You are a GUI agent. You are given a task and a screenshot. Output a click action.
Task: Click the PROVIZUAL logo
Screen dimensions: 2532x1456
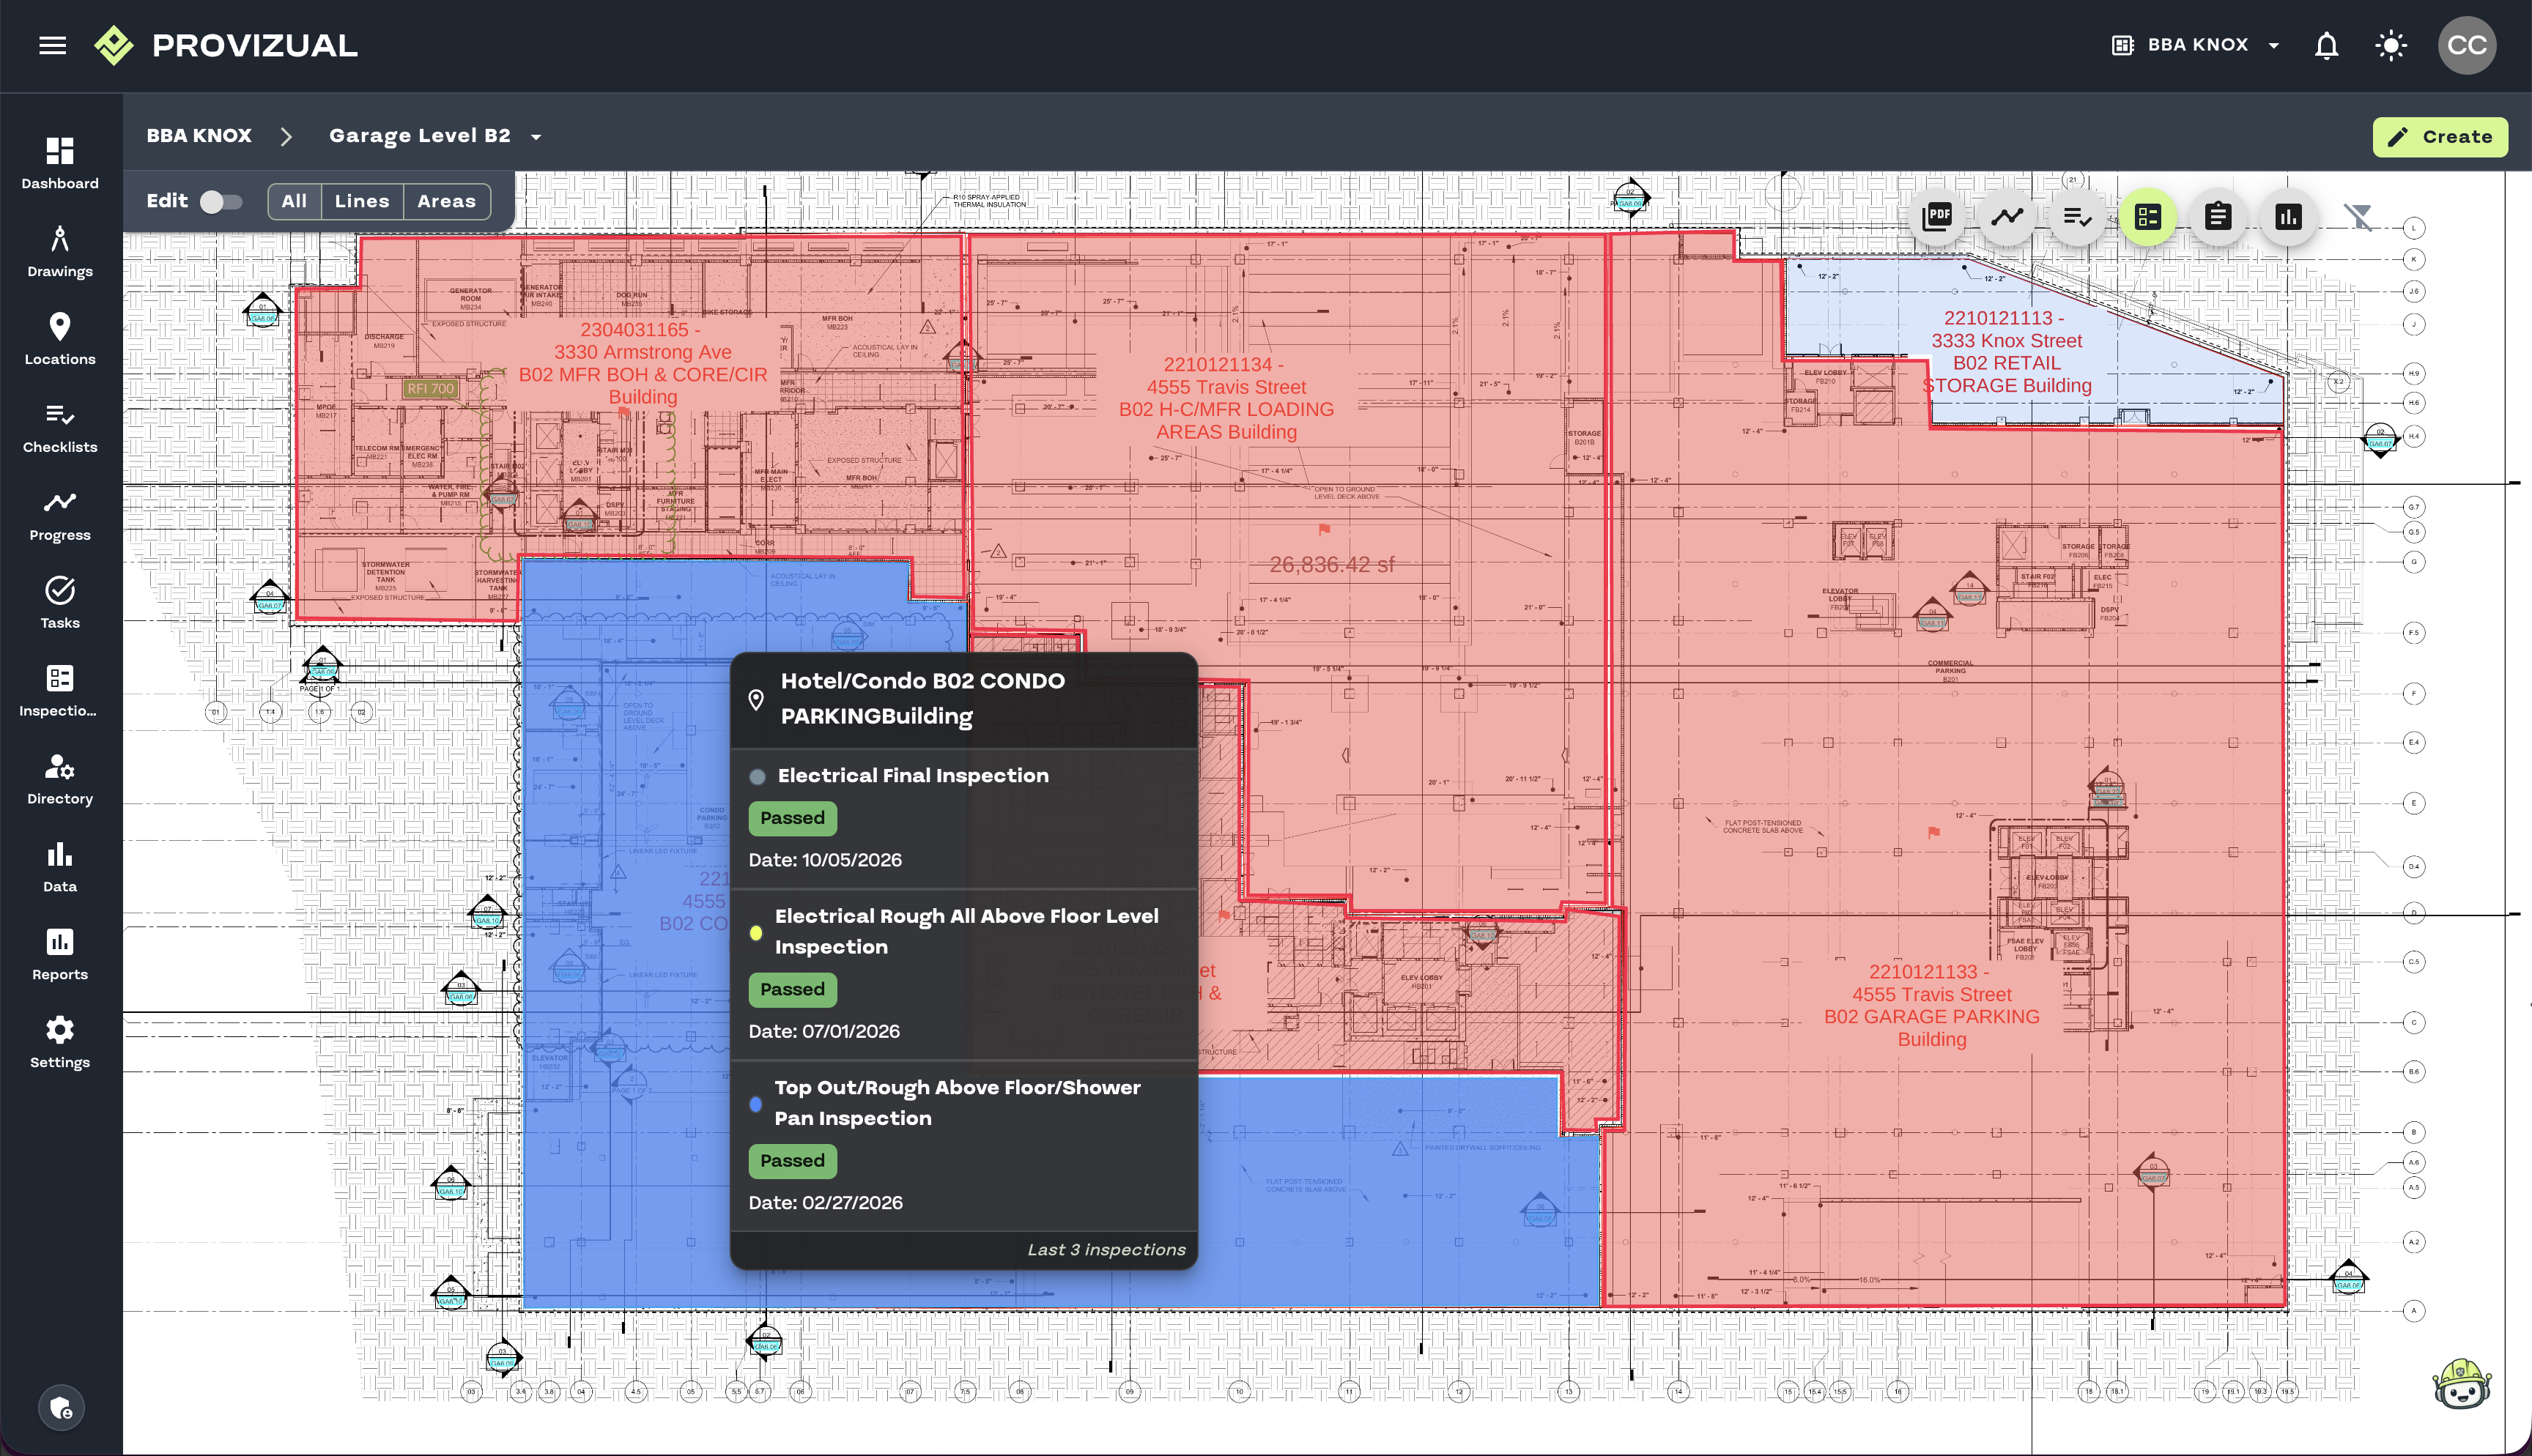tap(225, 45)
